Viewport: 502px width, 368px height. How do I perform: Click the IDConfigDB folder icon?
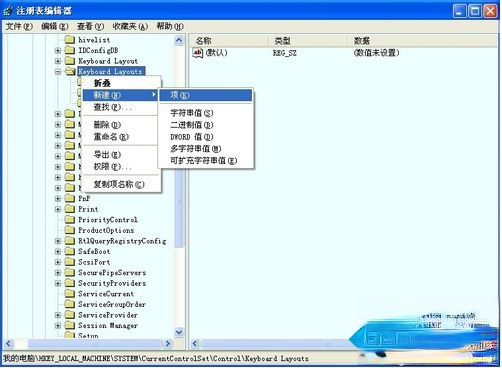(70, 51)
